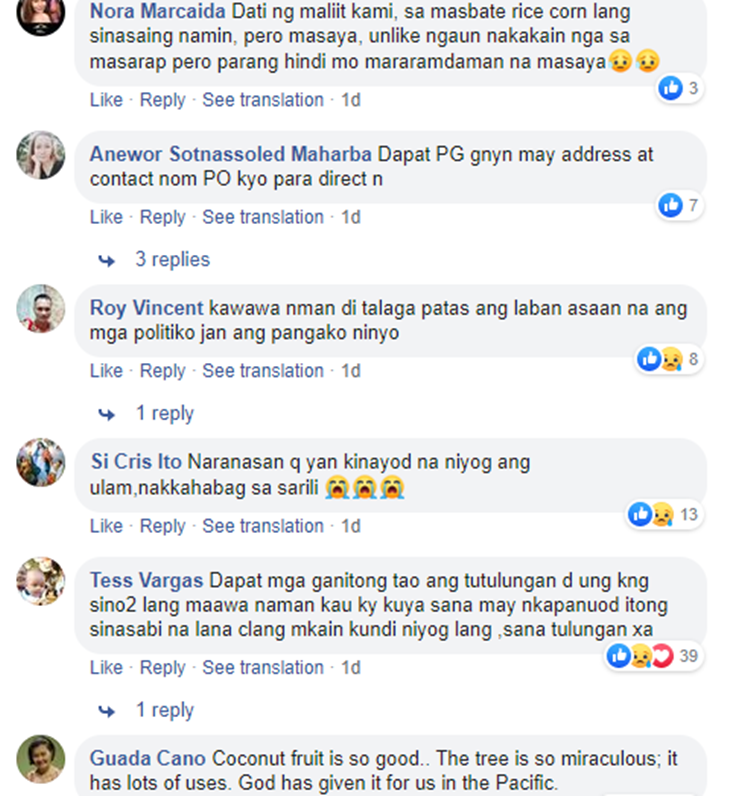Viewport: 750px width, 796px height.
Task: Open Nora Marcaida's profile picture
Action: (41, 14)
